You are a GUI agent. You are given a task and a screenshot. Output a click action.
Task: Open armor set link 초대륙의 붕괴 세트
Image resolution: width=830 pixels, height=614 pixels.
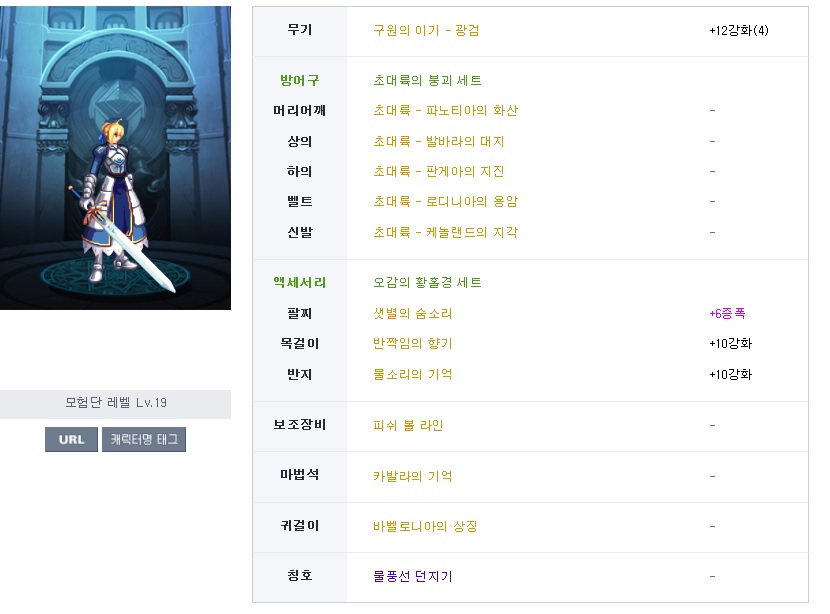(x=427, y=80)
